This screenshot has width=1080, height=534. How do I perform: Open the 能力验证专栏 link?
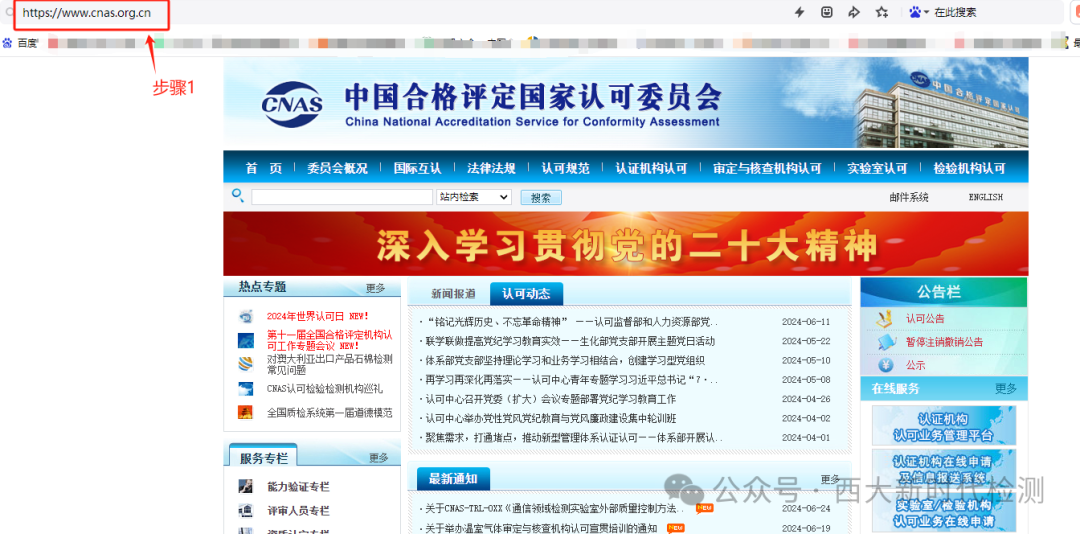298,487
